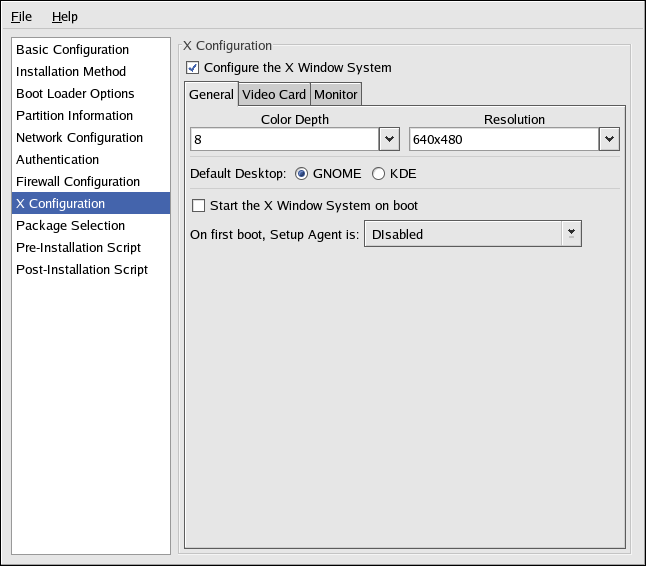The width and height of the screenshot is (646, 566).
Task: Select the General tab
Action: 211,95
